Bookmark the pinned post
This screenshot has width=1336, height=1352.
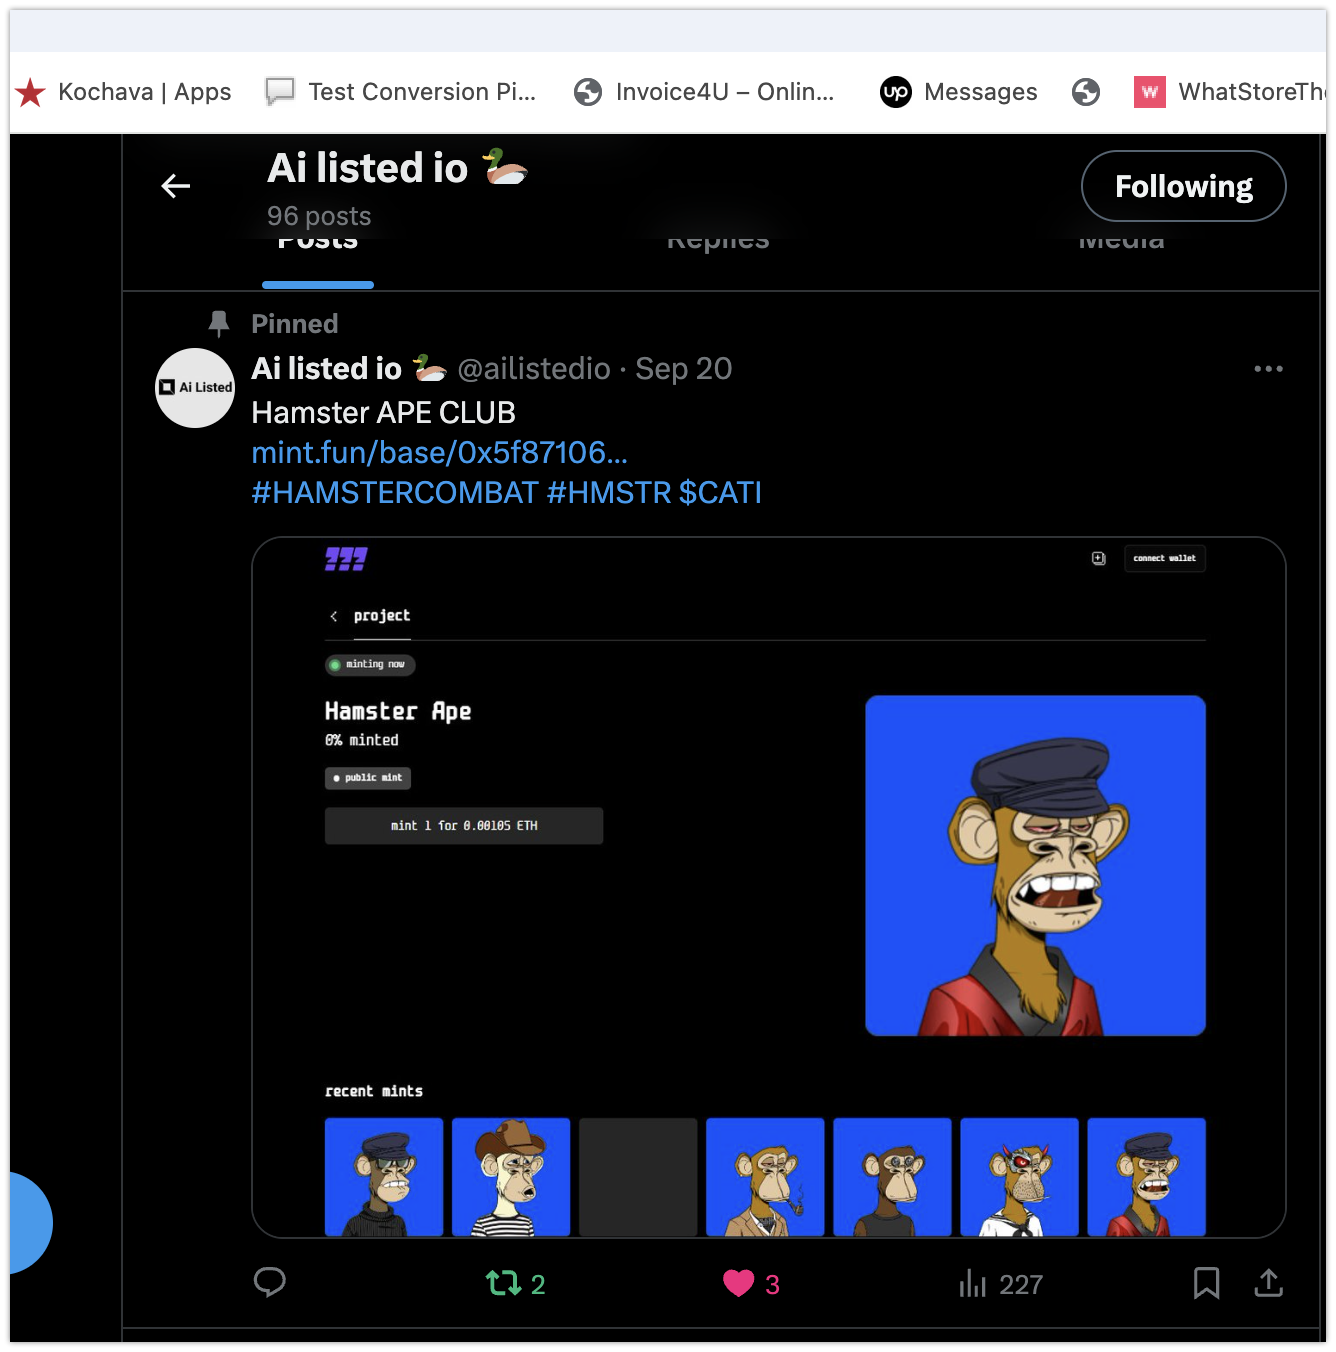(x=1206, y=1283)
